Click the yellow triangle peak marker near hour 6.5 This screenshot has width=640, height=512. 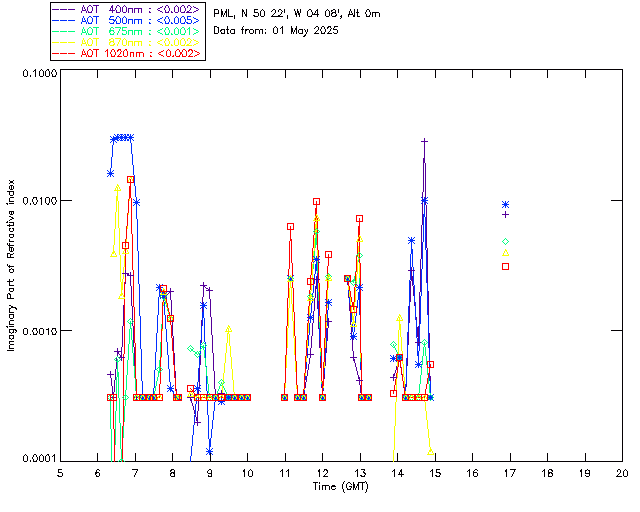click(x=118, y=188)
